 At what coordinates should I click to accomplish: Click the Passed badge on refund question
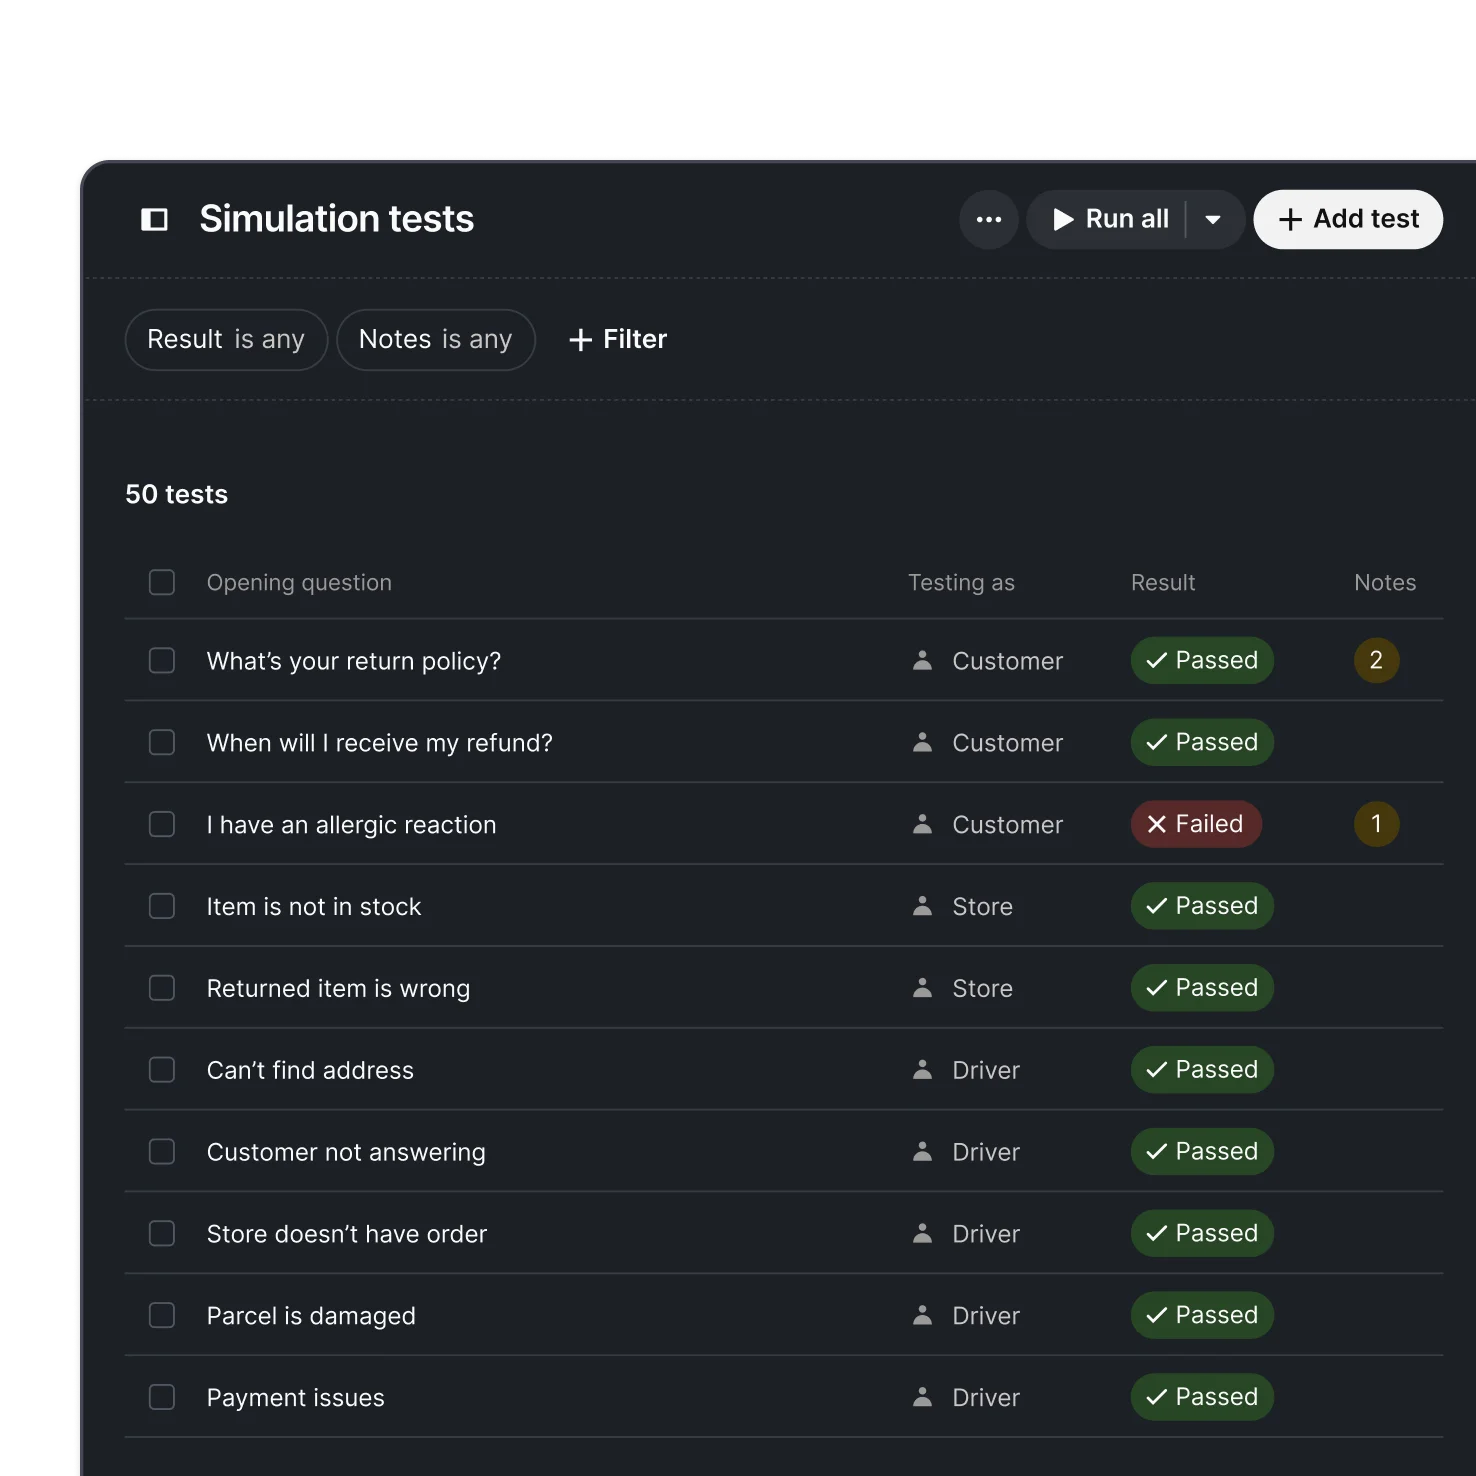[1202, 742]
